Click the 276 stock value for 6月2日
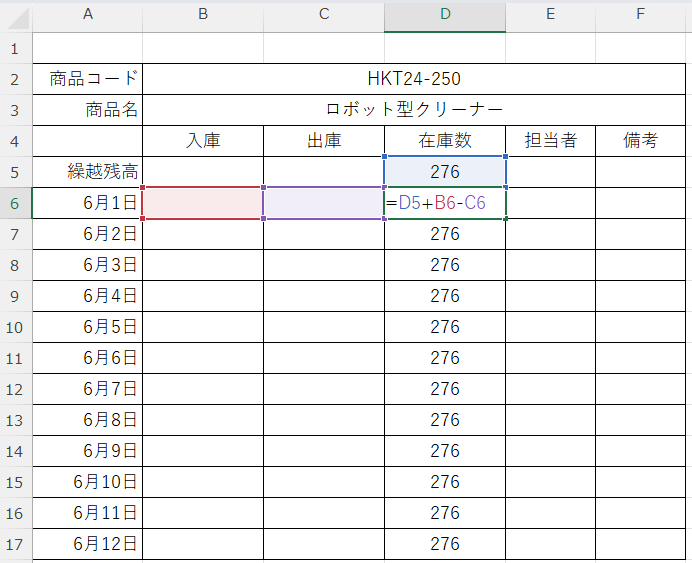This screenshot has width=692, height=563. click(x=445, y=234)
